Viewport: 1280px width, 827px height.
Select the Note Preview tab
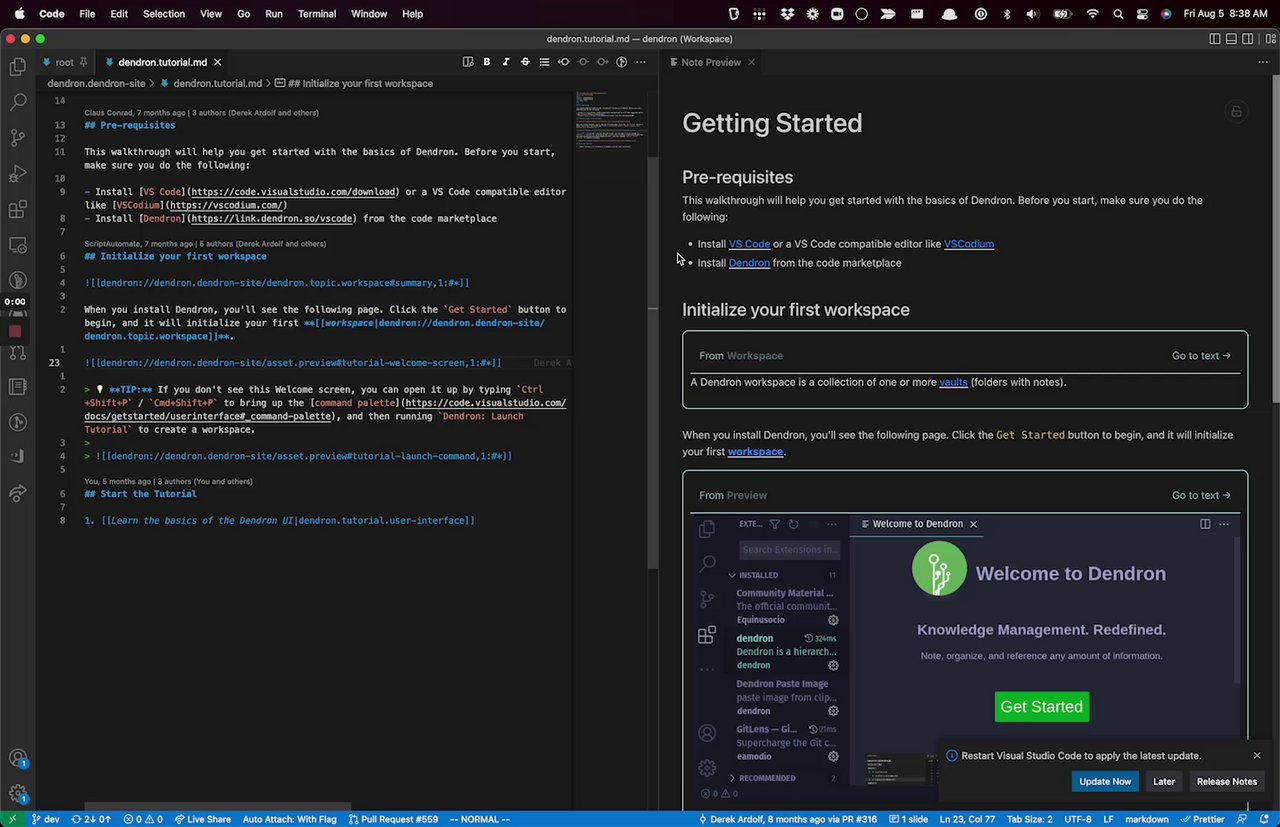coord(711,62)
